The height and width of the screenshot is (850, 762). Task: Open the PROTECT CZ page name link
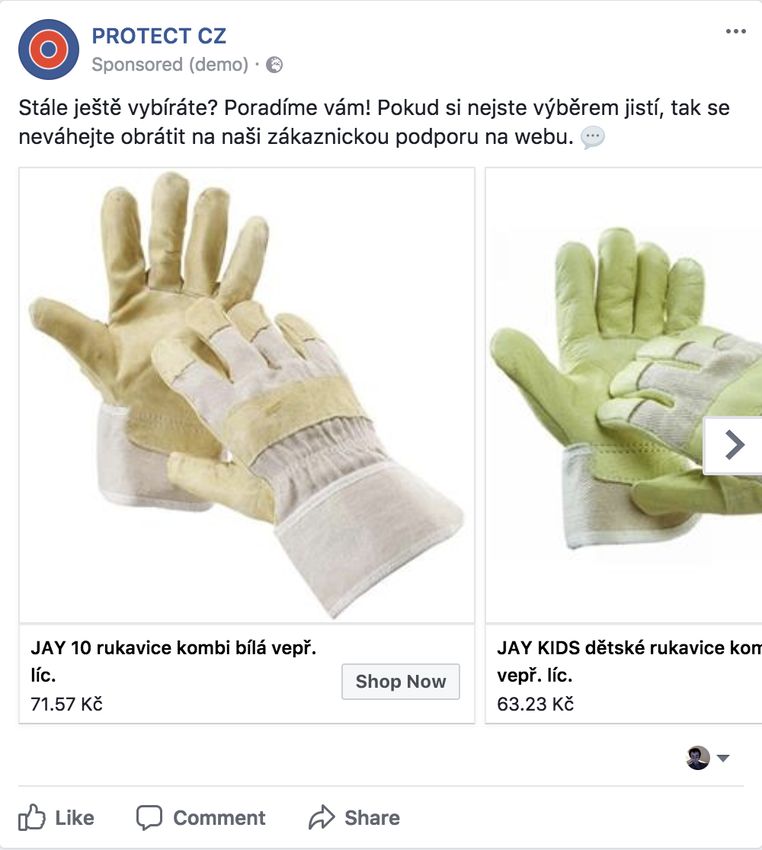(x=159, y=36)
